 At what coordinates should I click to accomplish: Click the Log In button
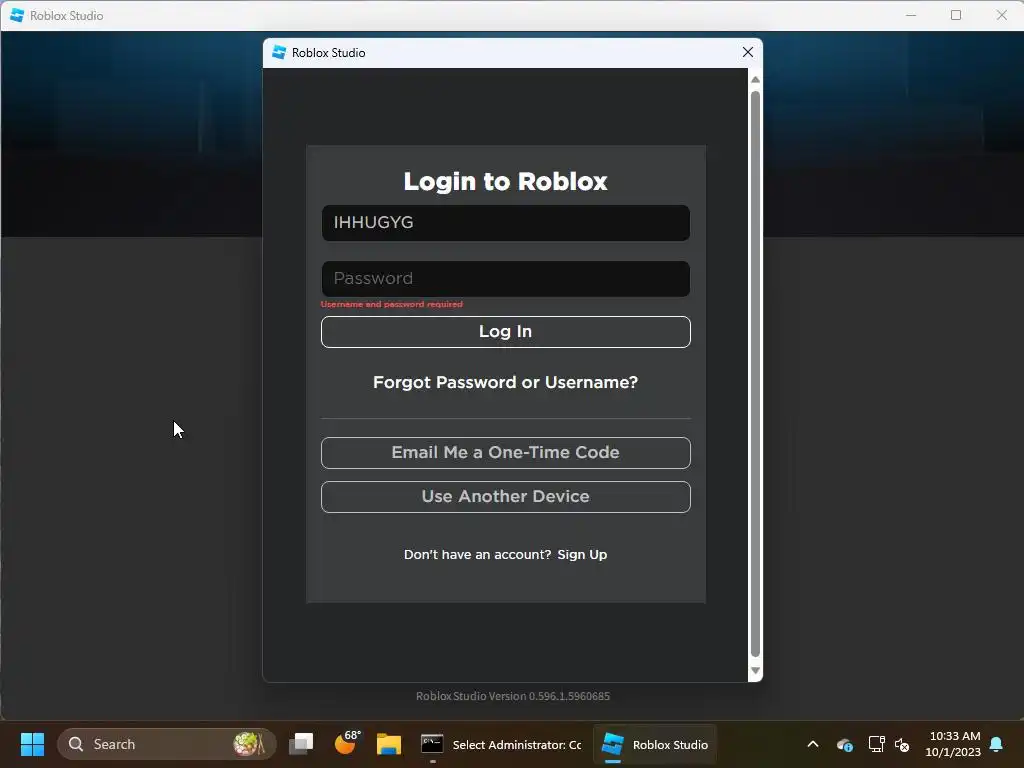505,332
